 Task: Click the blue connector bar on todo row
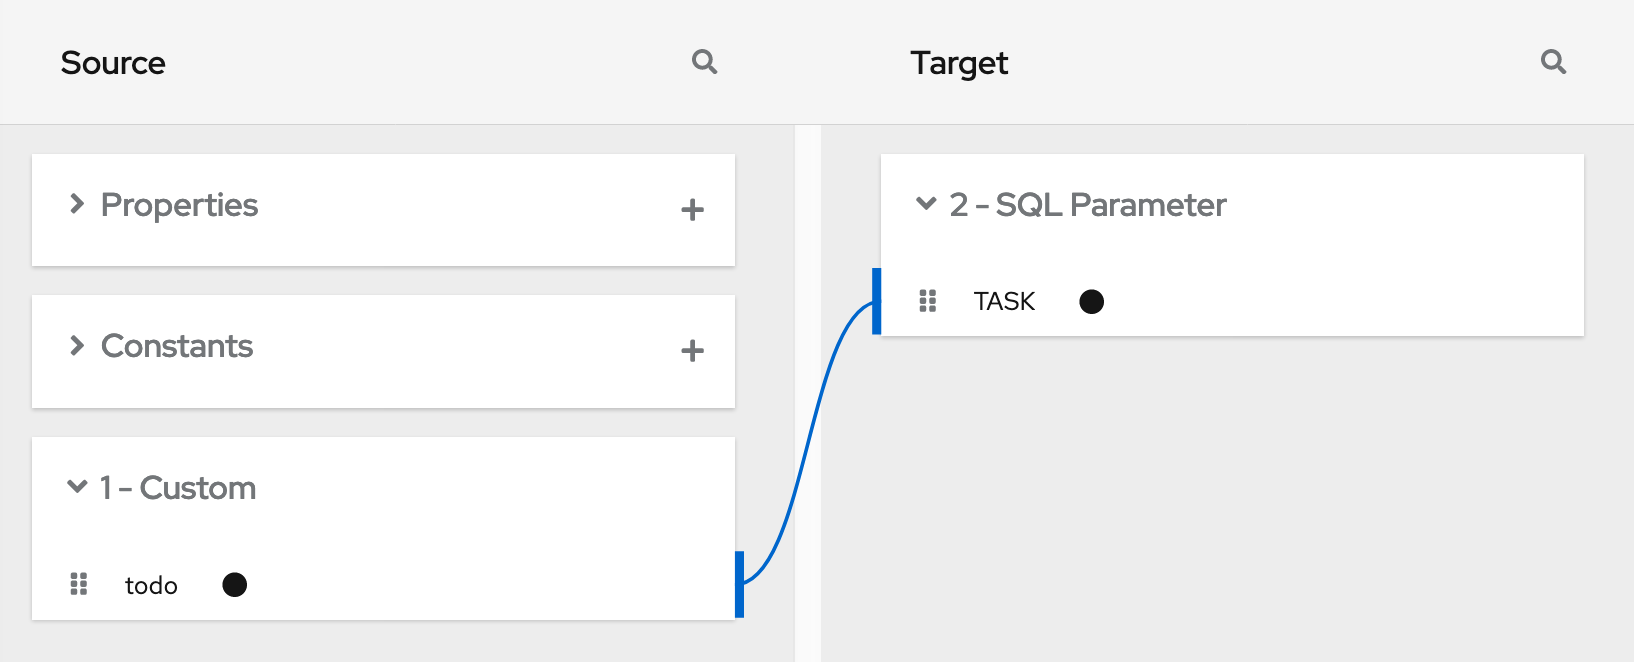click(739, 584)
